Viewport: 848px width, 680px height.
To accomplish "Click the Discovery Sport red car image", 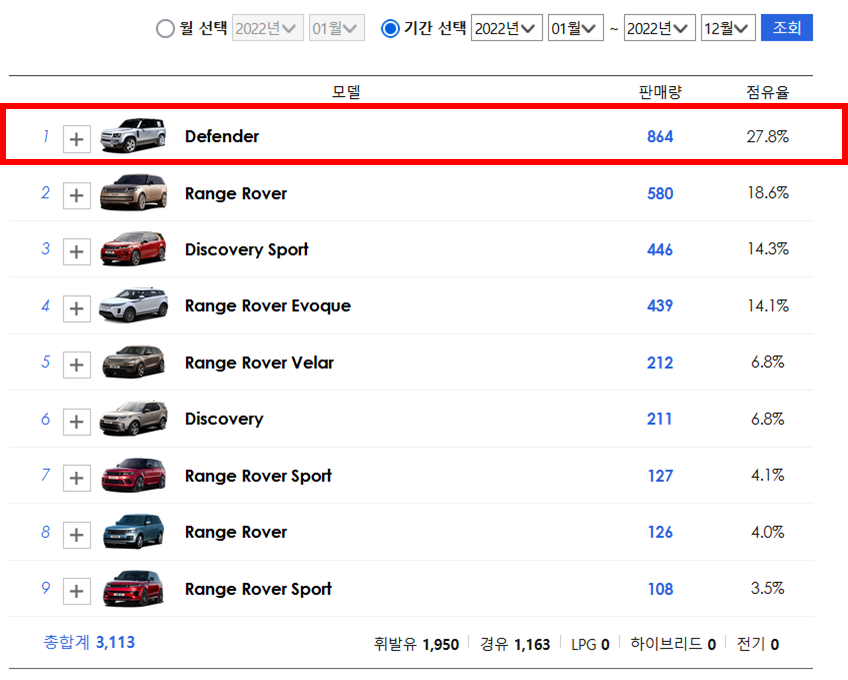I will pyautogui.click(x=133, y=251).
